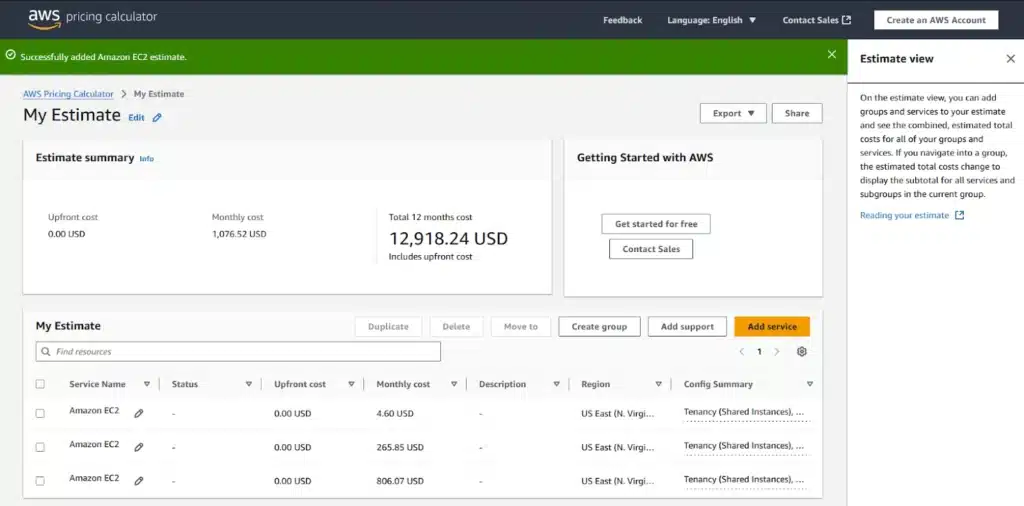Sort by Monthly cost column arrow

click(x=454, y=384)
